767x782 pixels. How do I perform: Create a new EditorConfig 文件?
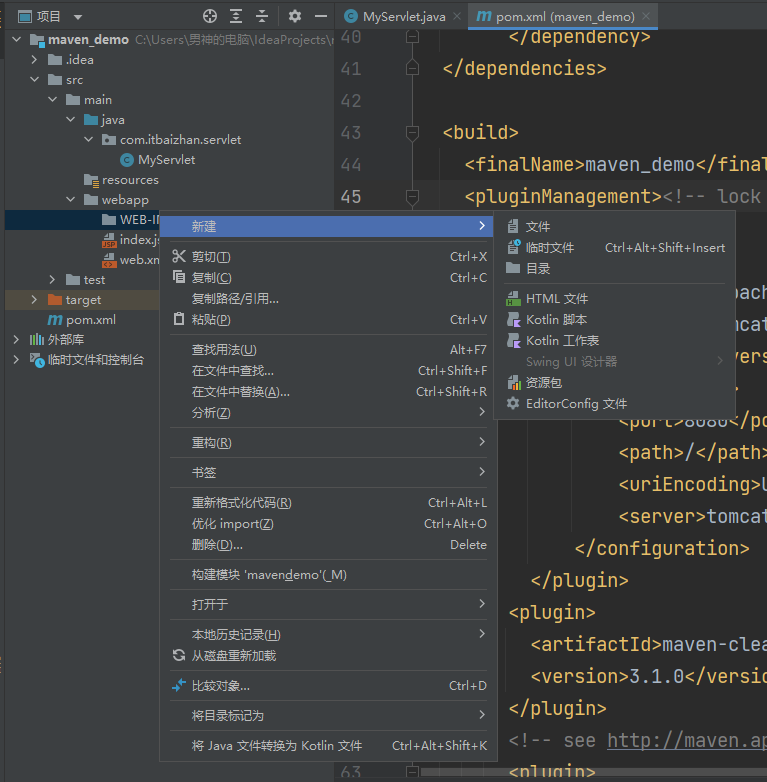615,403
